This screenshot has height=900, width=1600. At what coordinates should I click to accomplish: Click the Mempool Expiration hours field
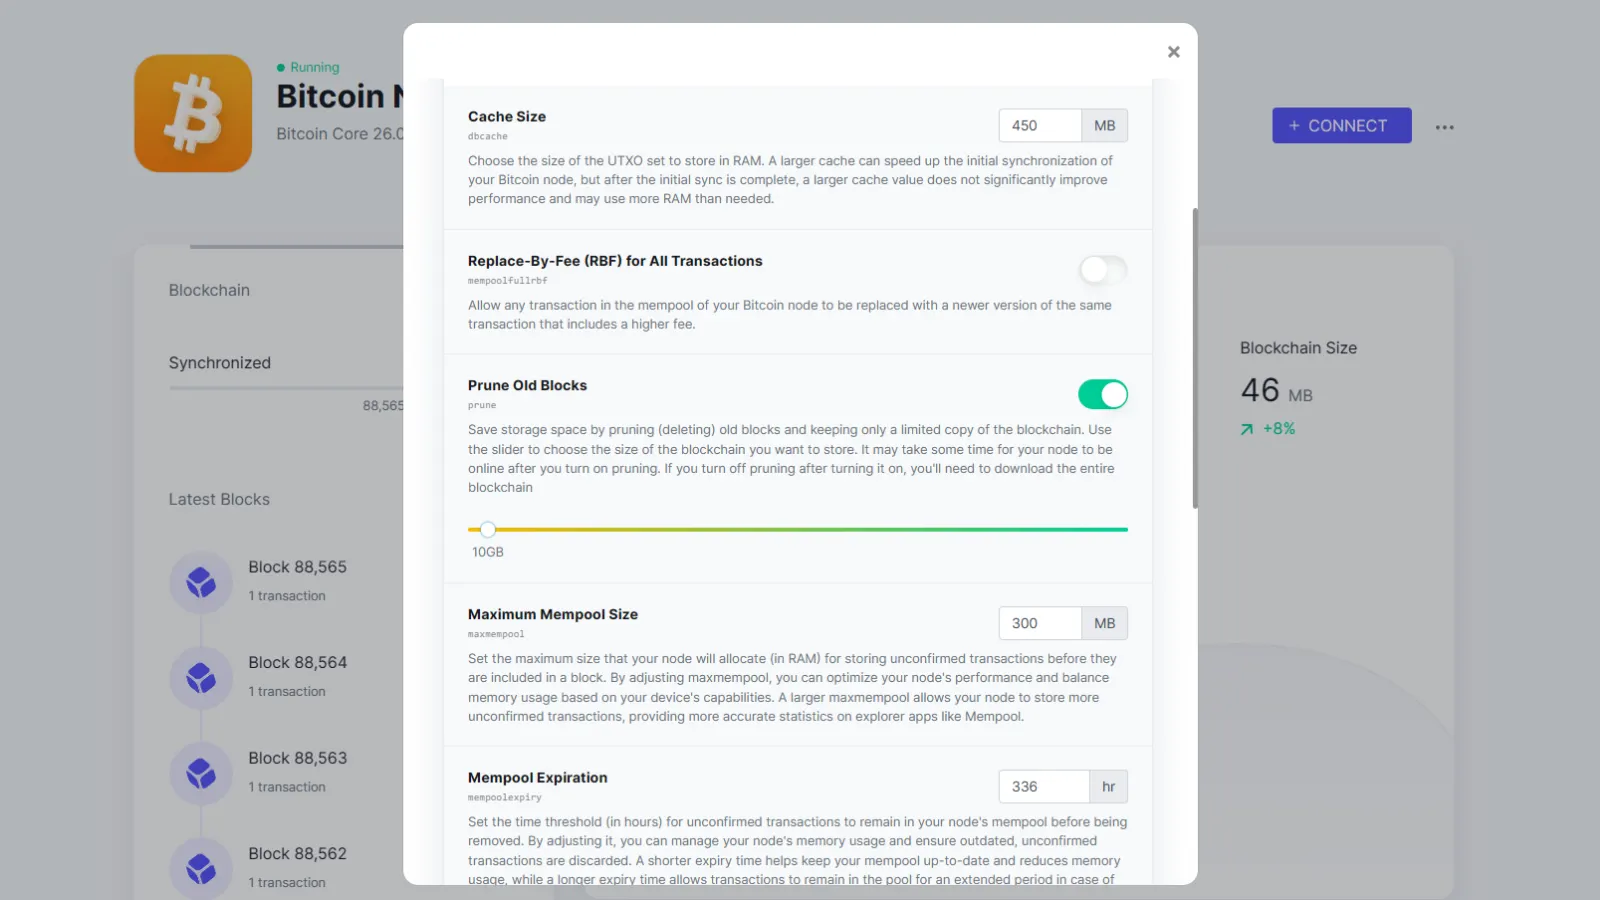click(x=1044, y=786)
